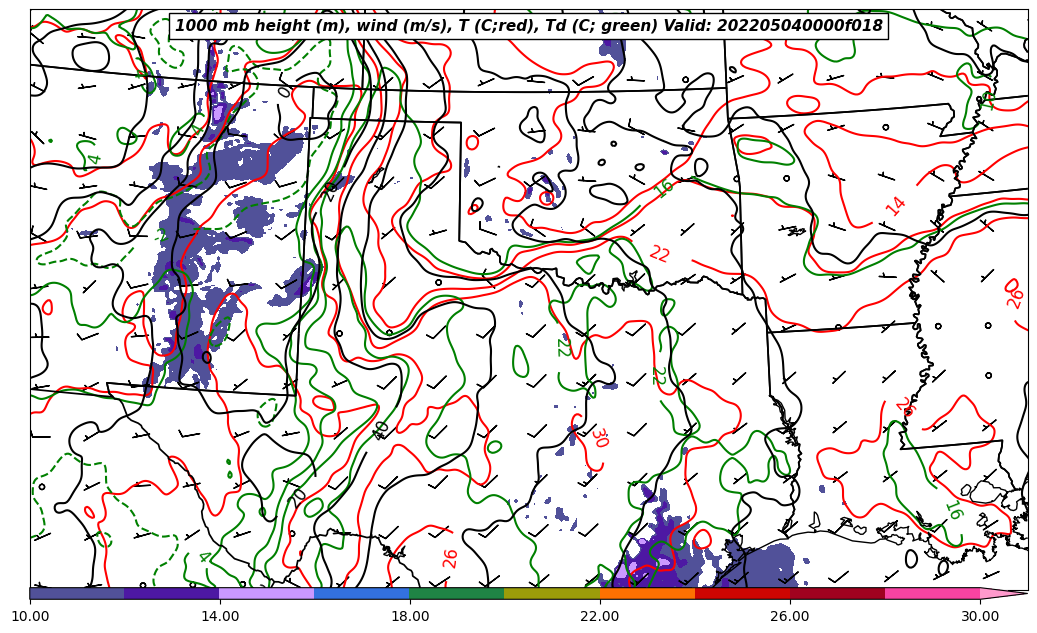The height and width of the screenshot is (633, 1037).
Task: Click the 26.00 colorbar tick label
Action: pyautogui.click(x=790, y=616)
